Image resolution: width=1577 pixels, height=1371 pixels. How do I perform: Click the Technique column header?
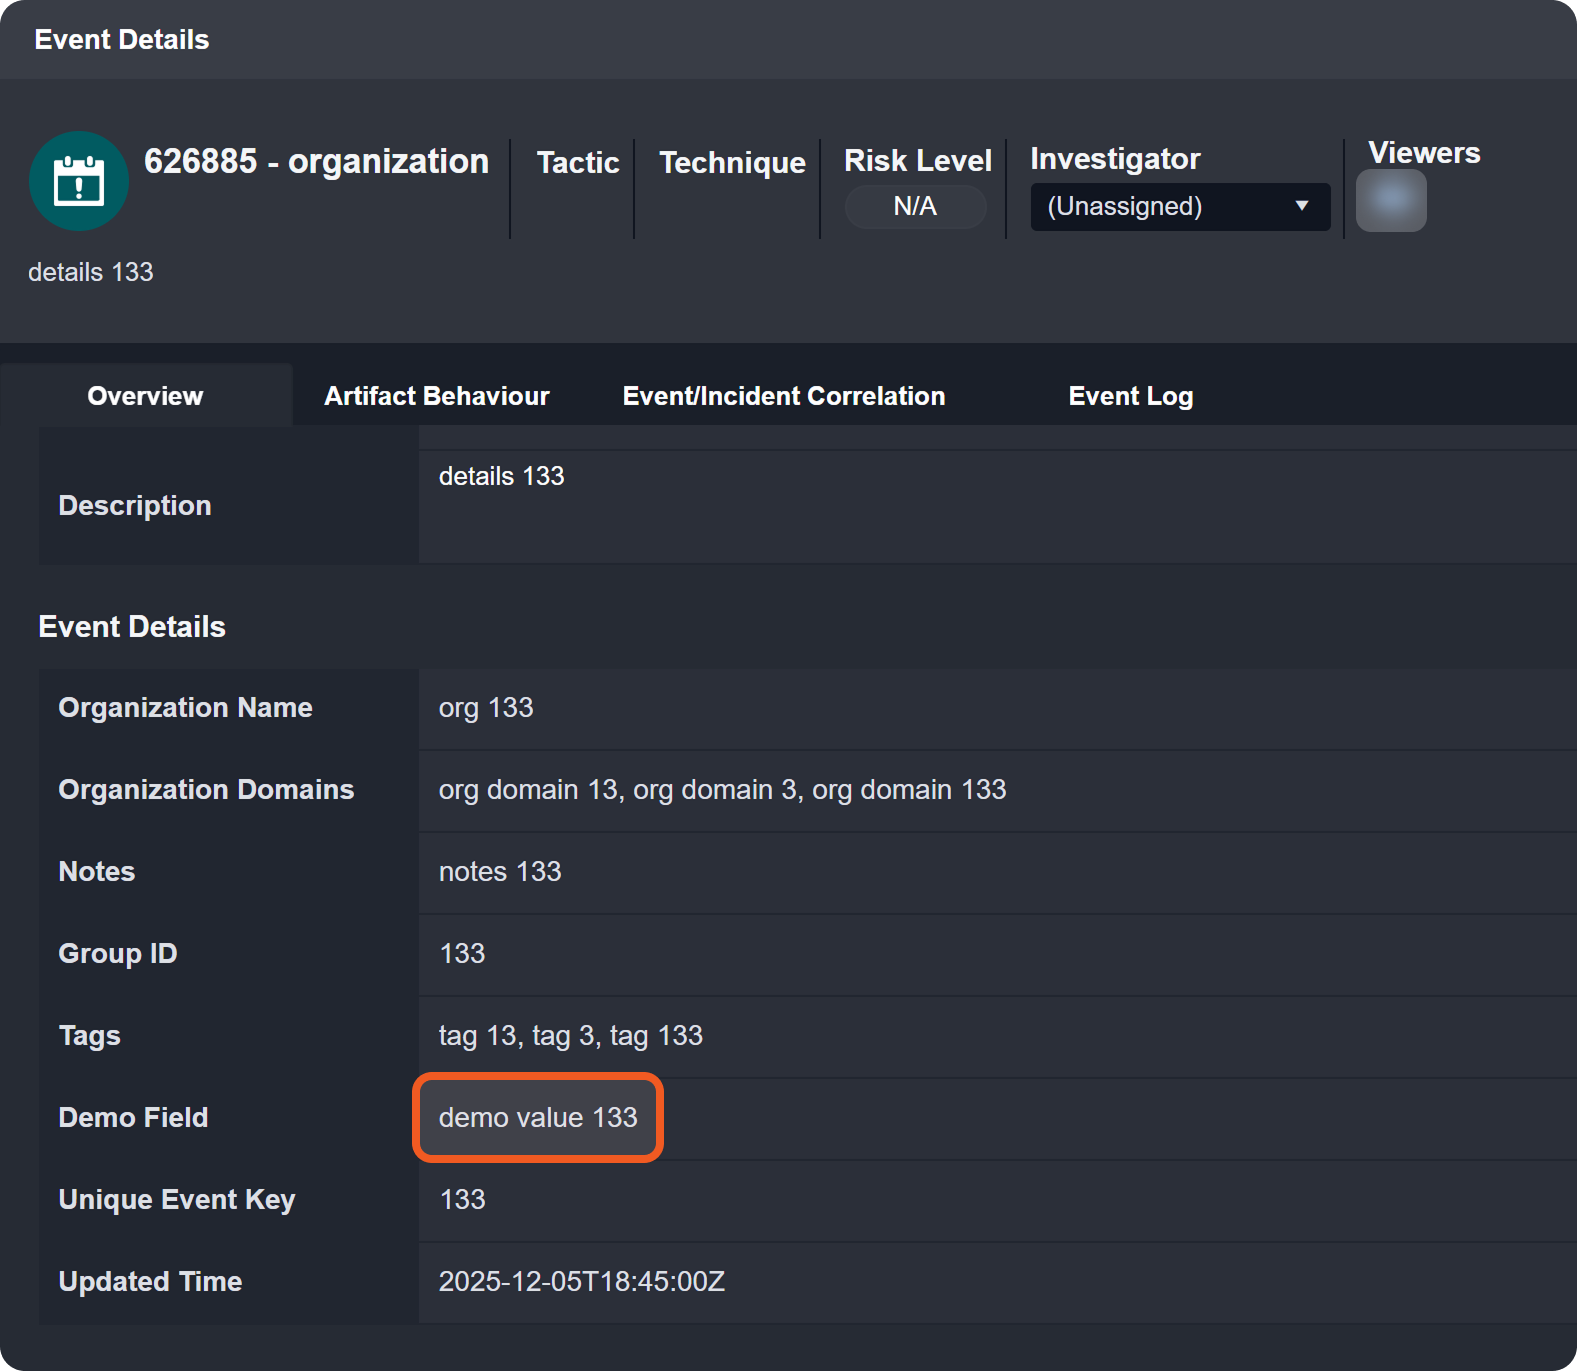[732, 163]
